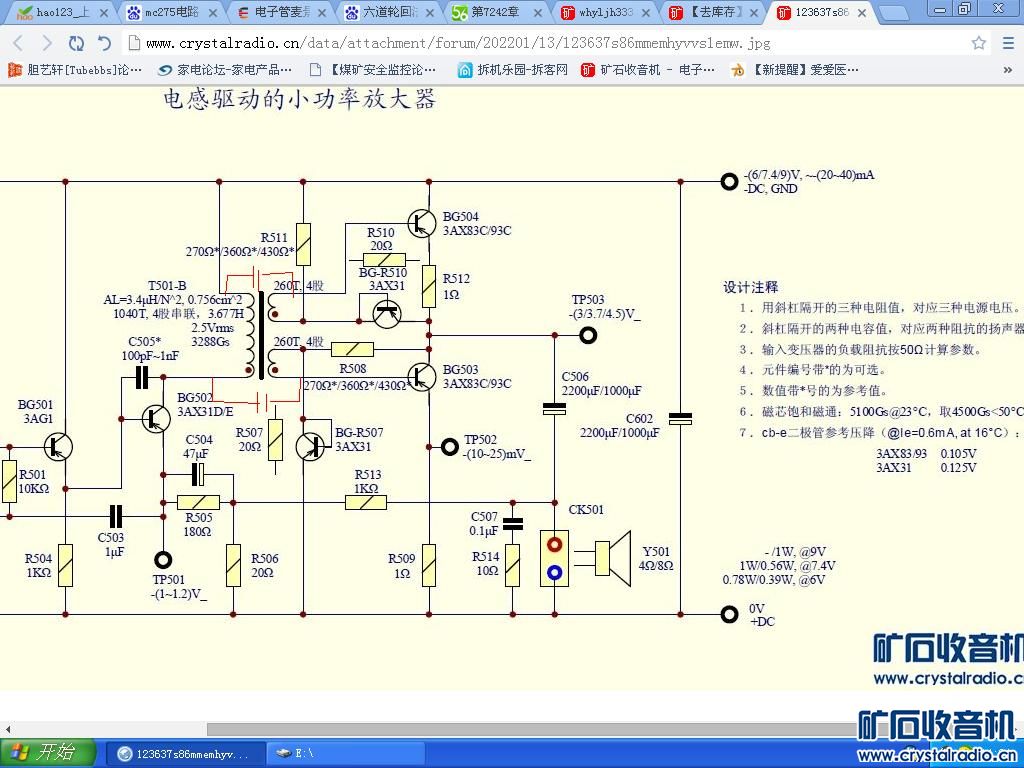Click the T501-B transformer label
Viewport: 1024px width, 768px height.
pyautogui.click(x=167, y=285)
